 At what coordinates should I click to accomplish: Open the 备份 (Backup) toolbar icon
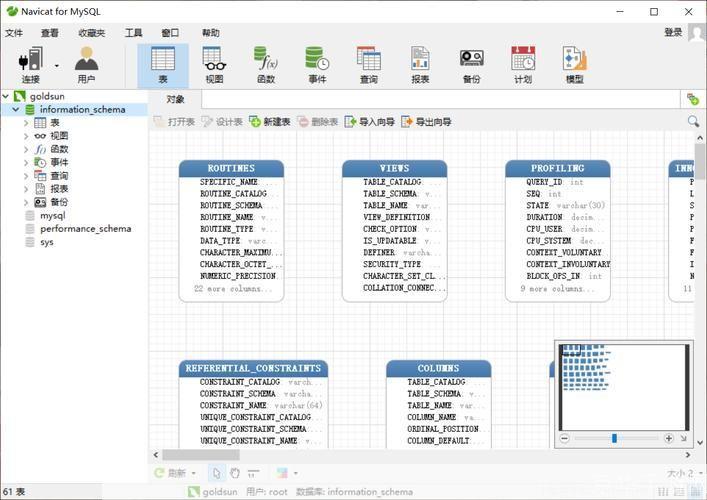click(x=472, y=65)
